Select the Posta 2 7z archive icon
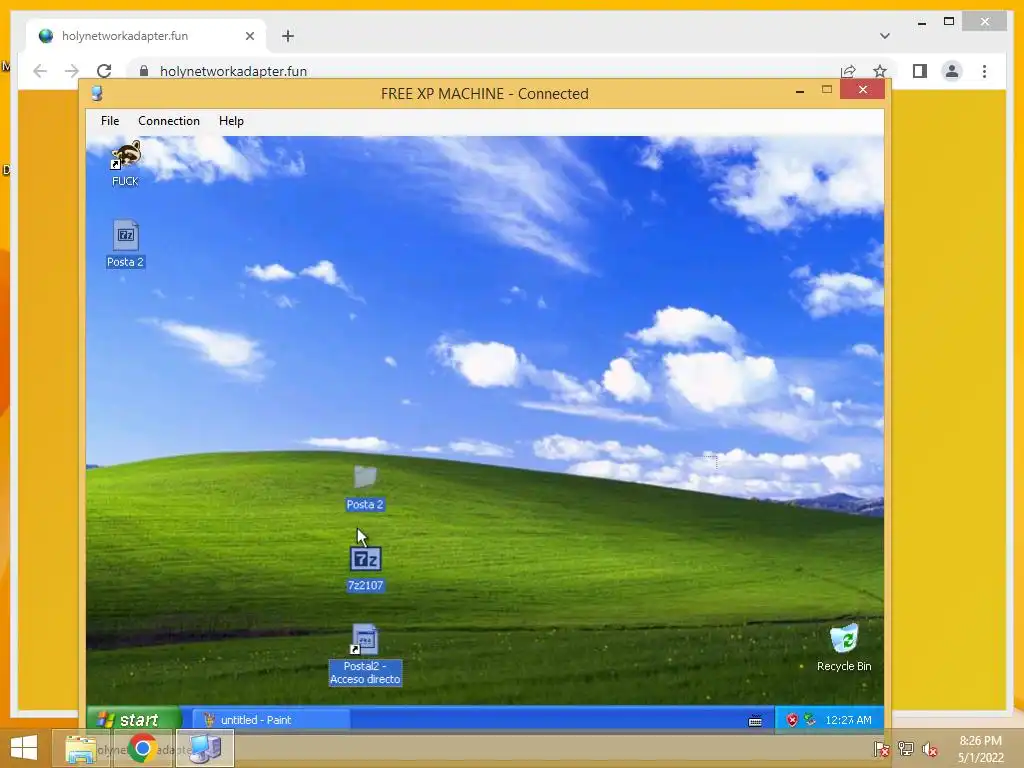The image size is (1024, 768). (x=125, y=235)
